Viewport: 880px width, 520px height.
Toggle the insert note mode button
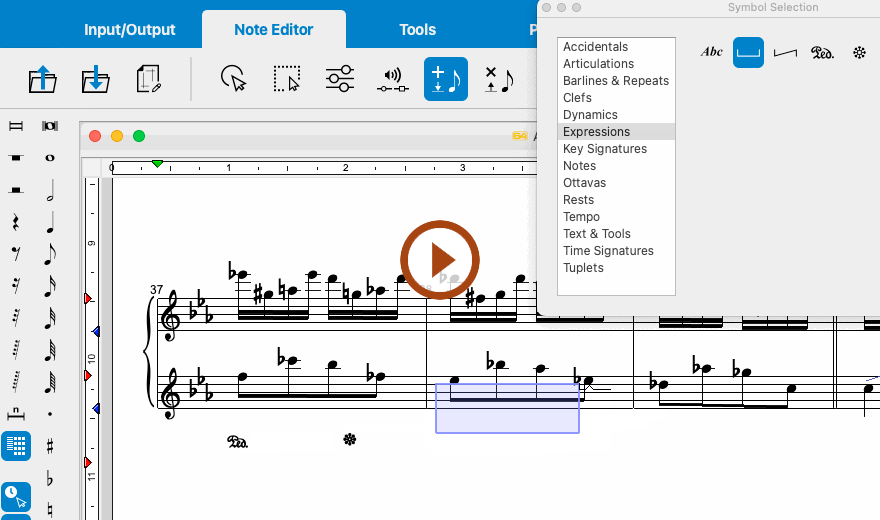(x=446, y=79)
